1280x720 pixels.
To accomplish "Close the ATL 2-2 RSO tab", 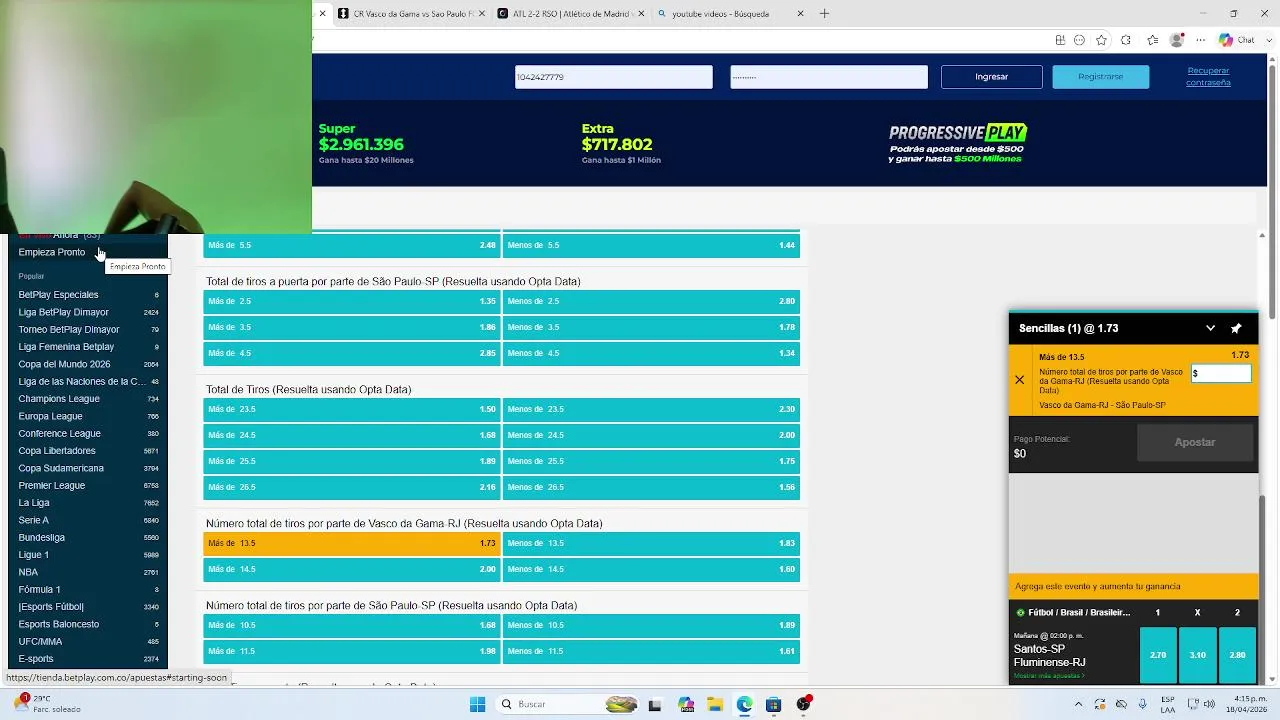I will 640,14.
